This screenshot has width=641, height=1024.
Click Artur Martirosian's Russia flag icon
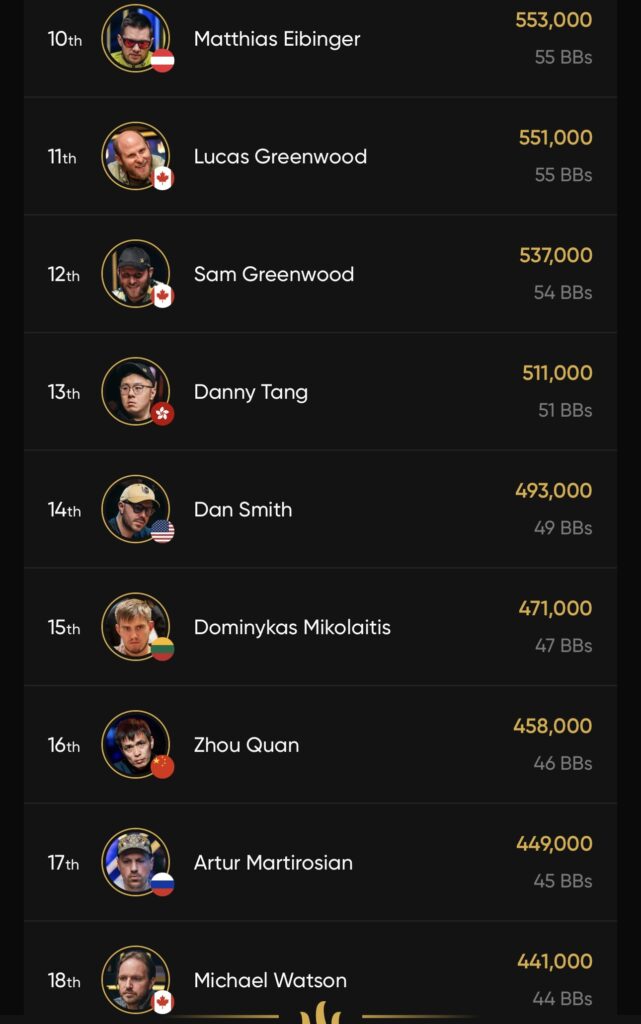point(162,884)
